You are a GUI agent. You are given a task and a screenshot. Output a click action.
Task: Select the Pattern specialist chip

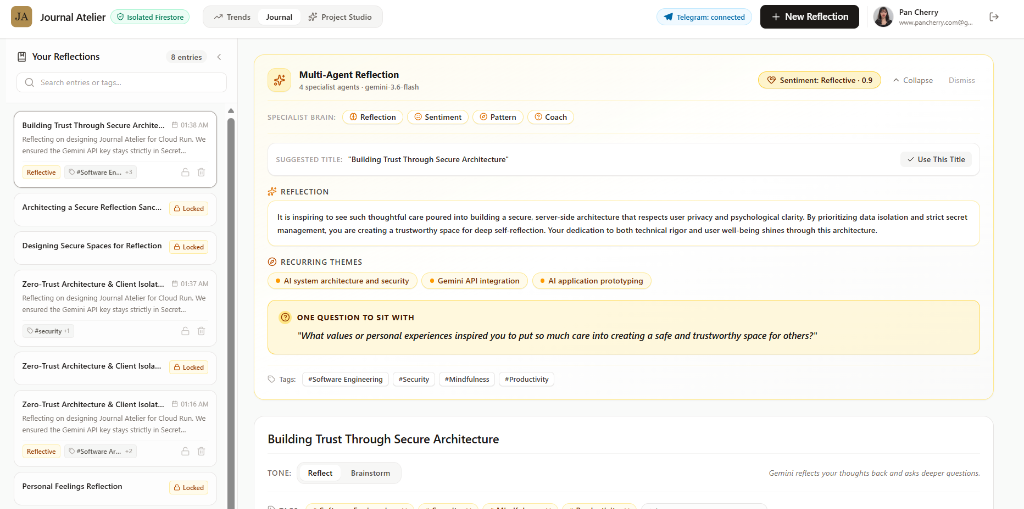[497, 117]
